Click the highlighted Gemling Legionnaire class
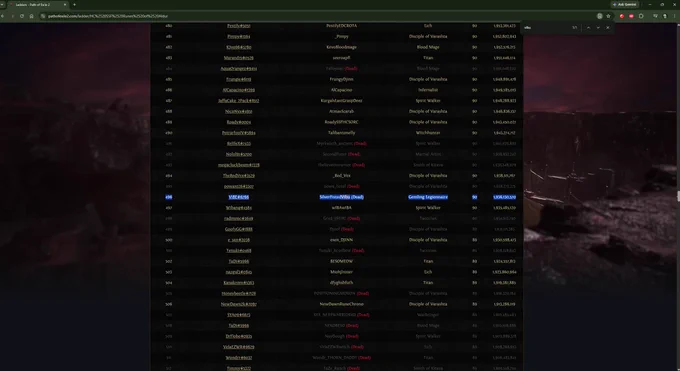Viewport: 680px width, 371px height. (x=428, y=197)
